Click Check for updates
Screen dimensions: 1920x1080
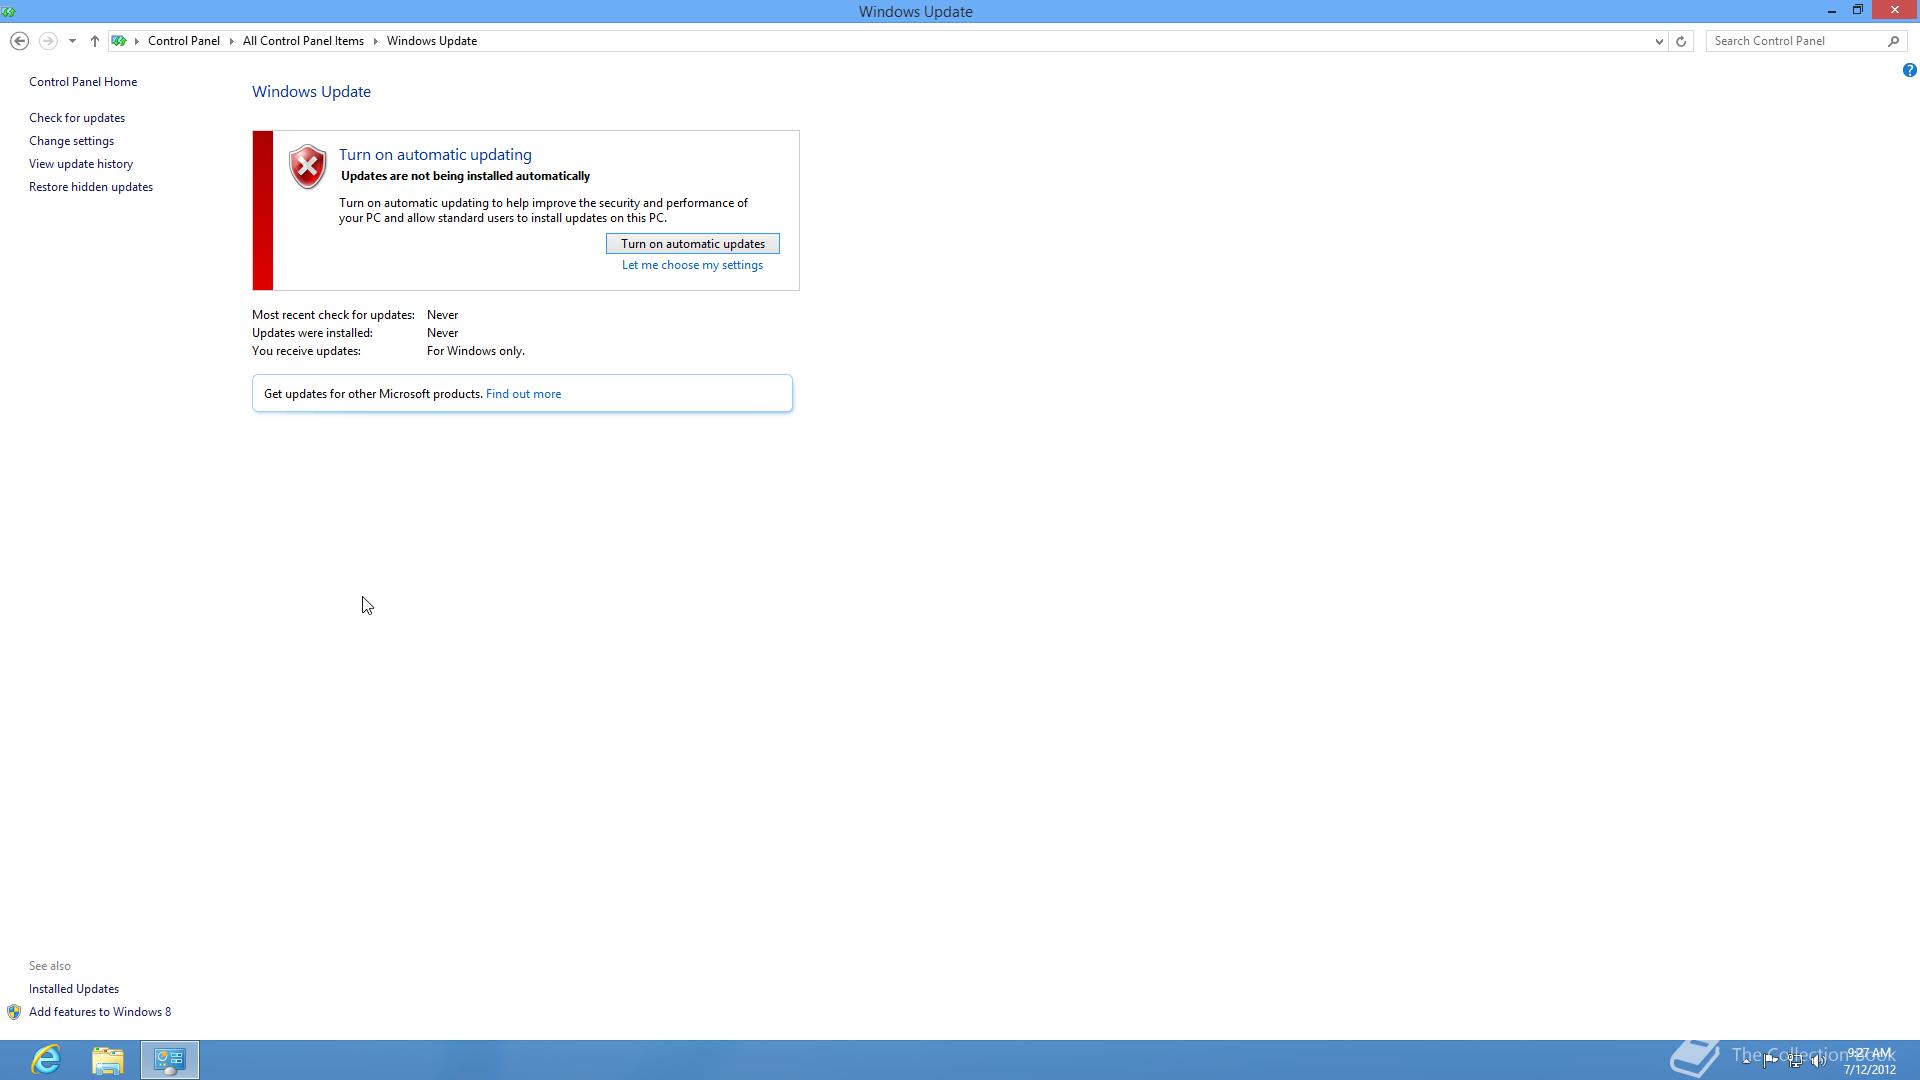(x=77, y=118)
